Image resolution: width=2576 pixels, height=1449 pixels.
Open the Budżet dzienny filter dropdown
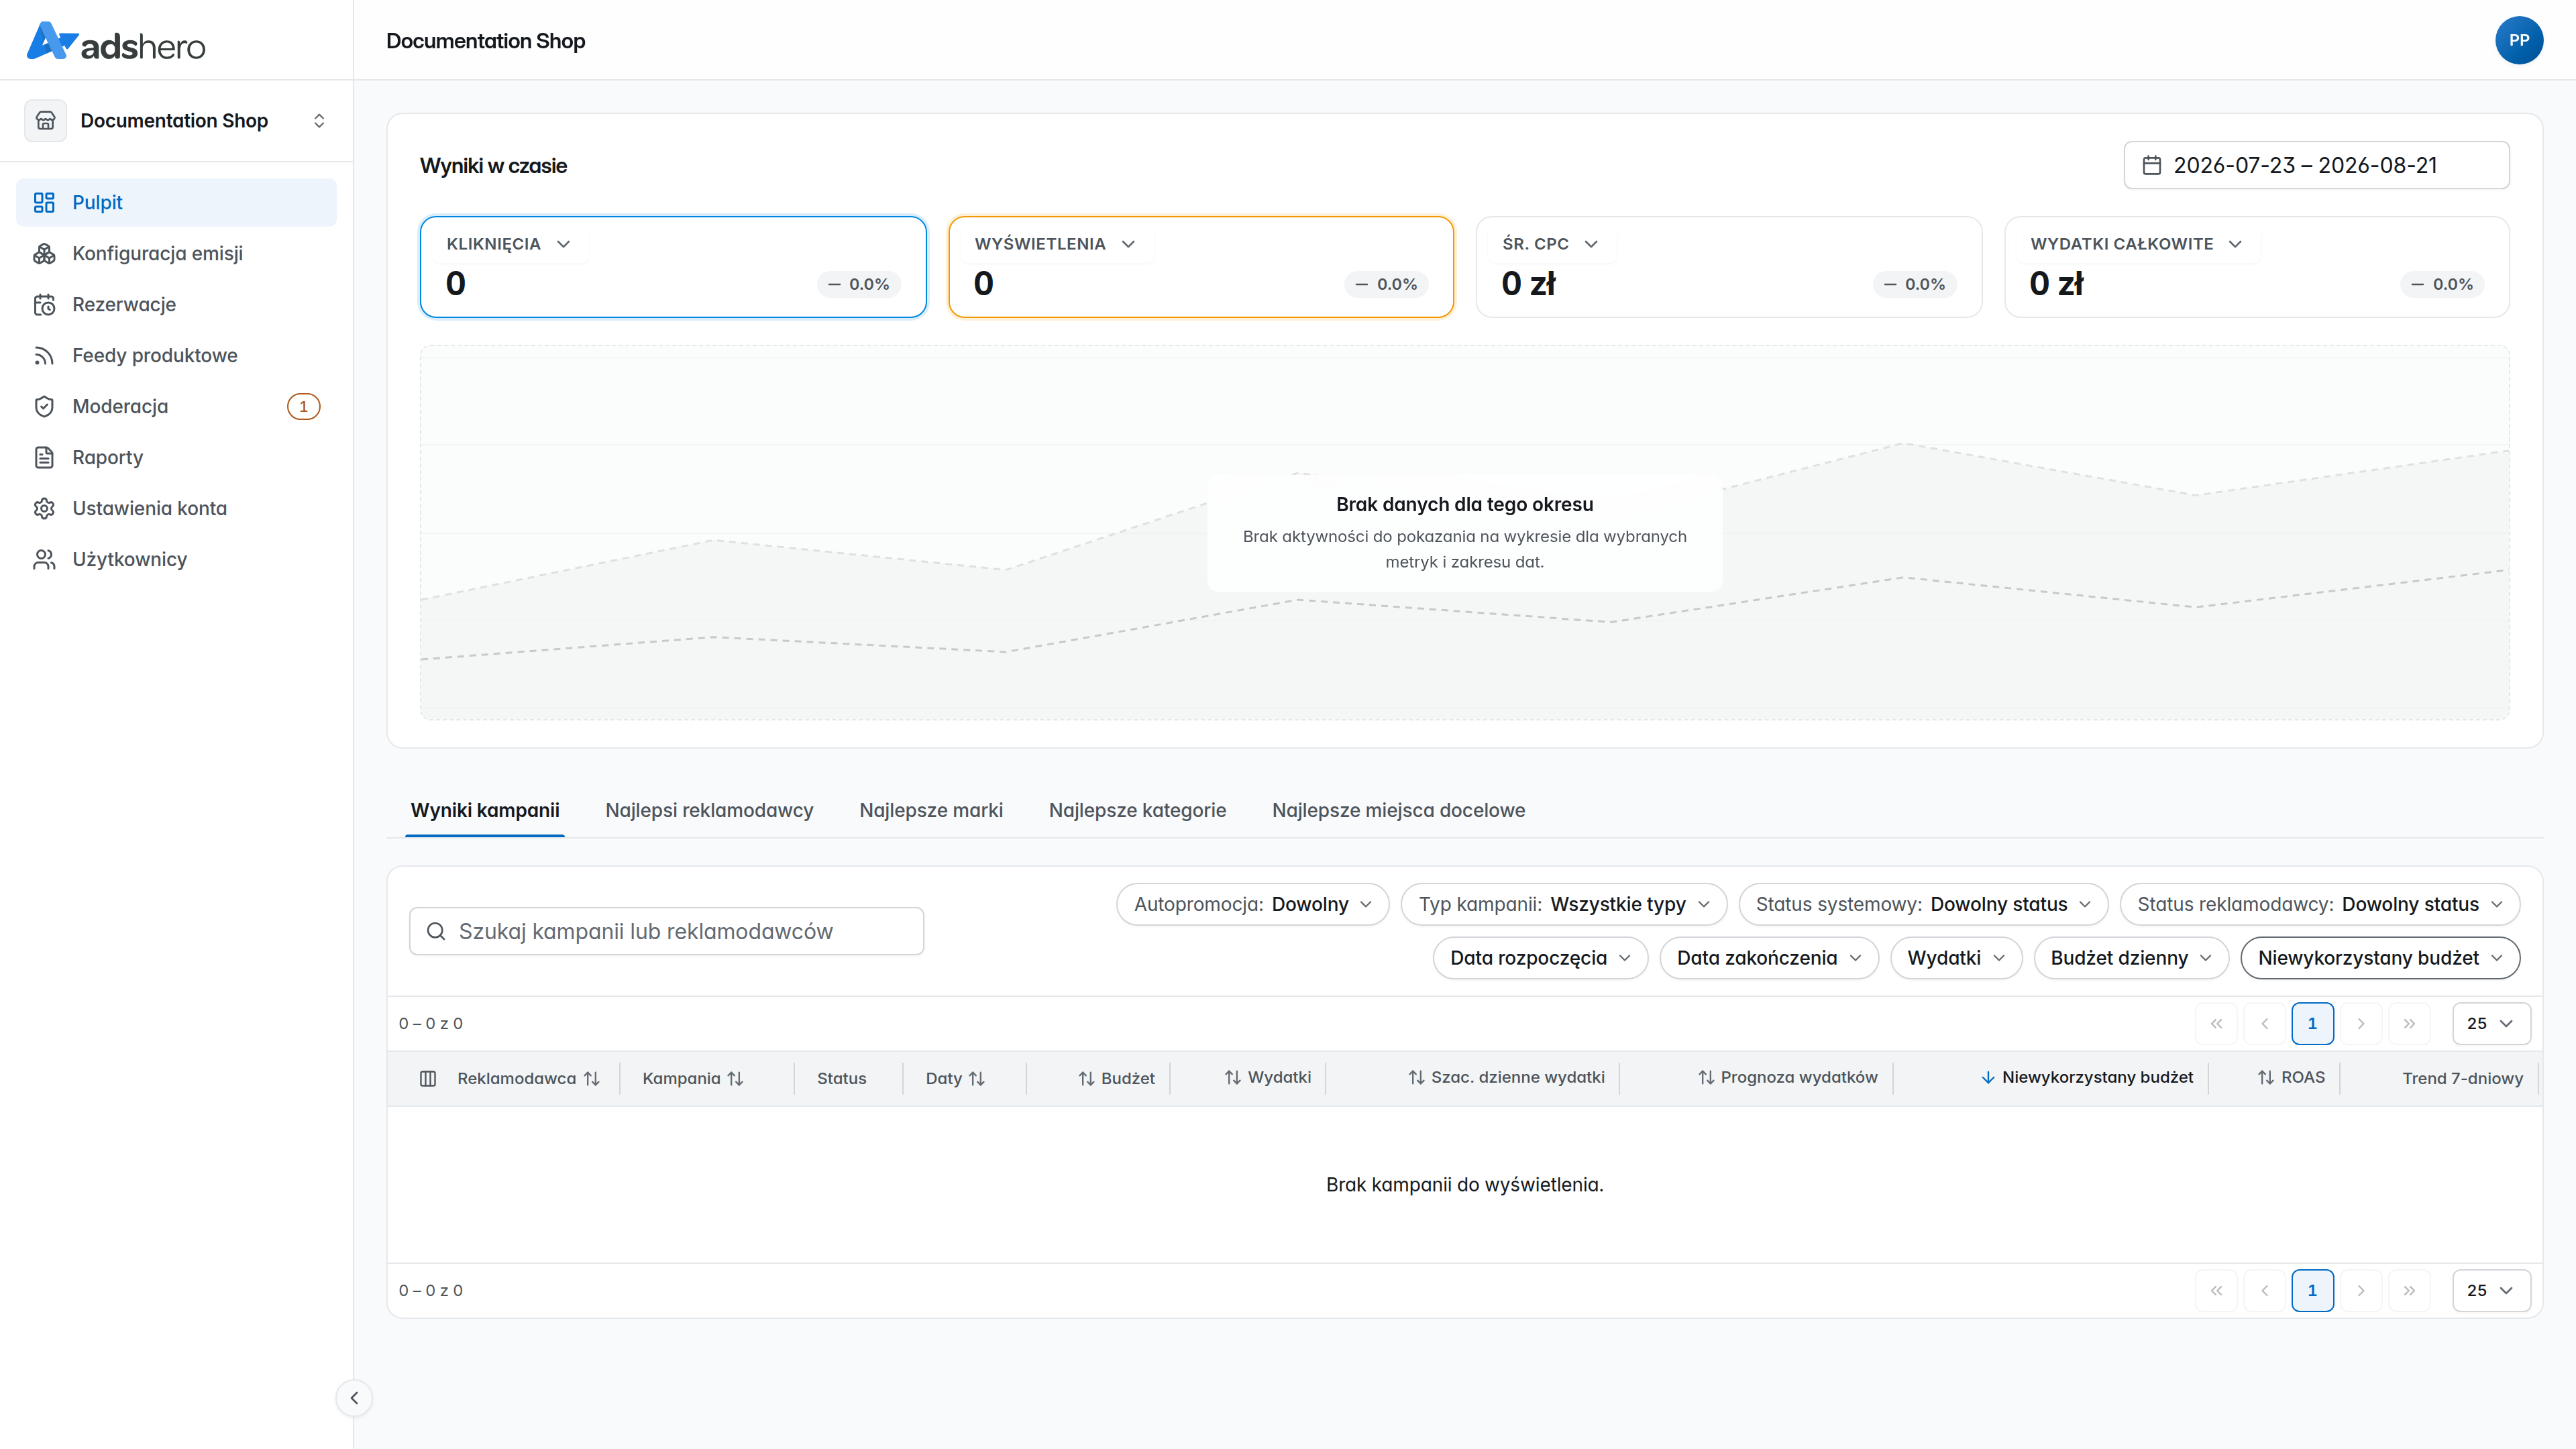coord(2130,958)
